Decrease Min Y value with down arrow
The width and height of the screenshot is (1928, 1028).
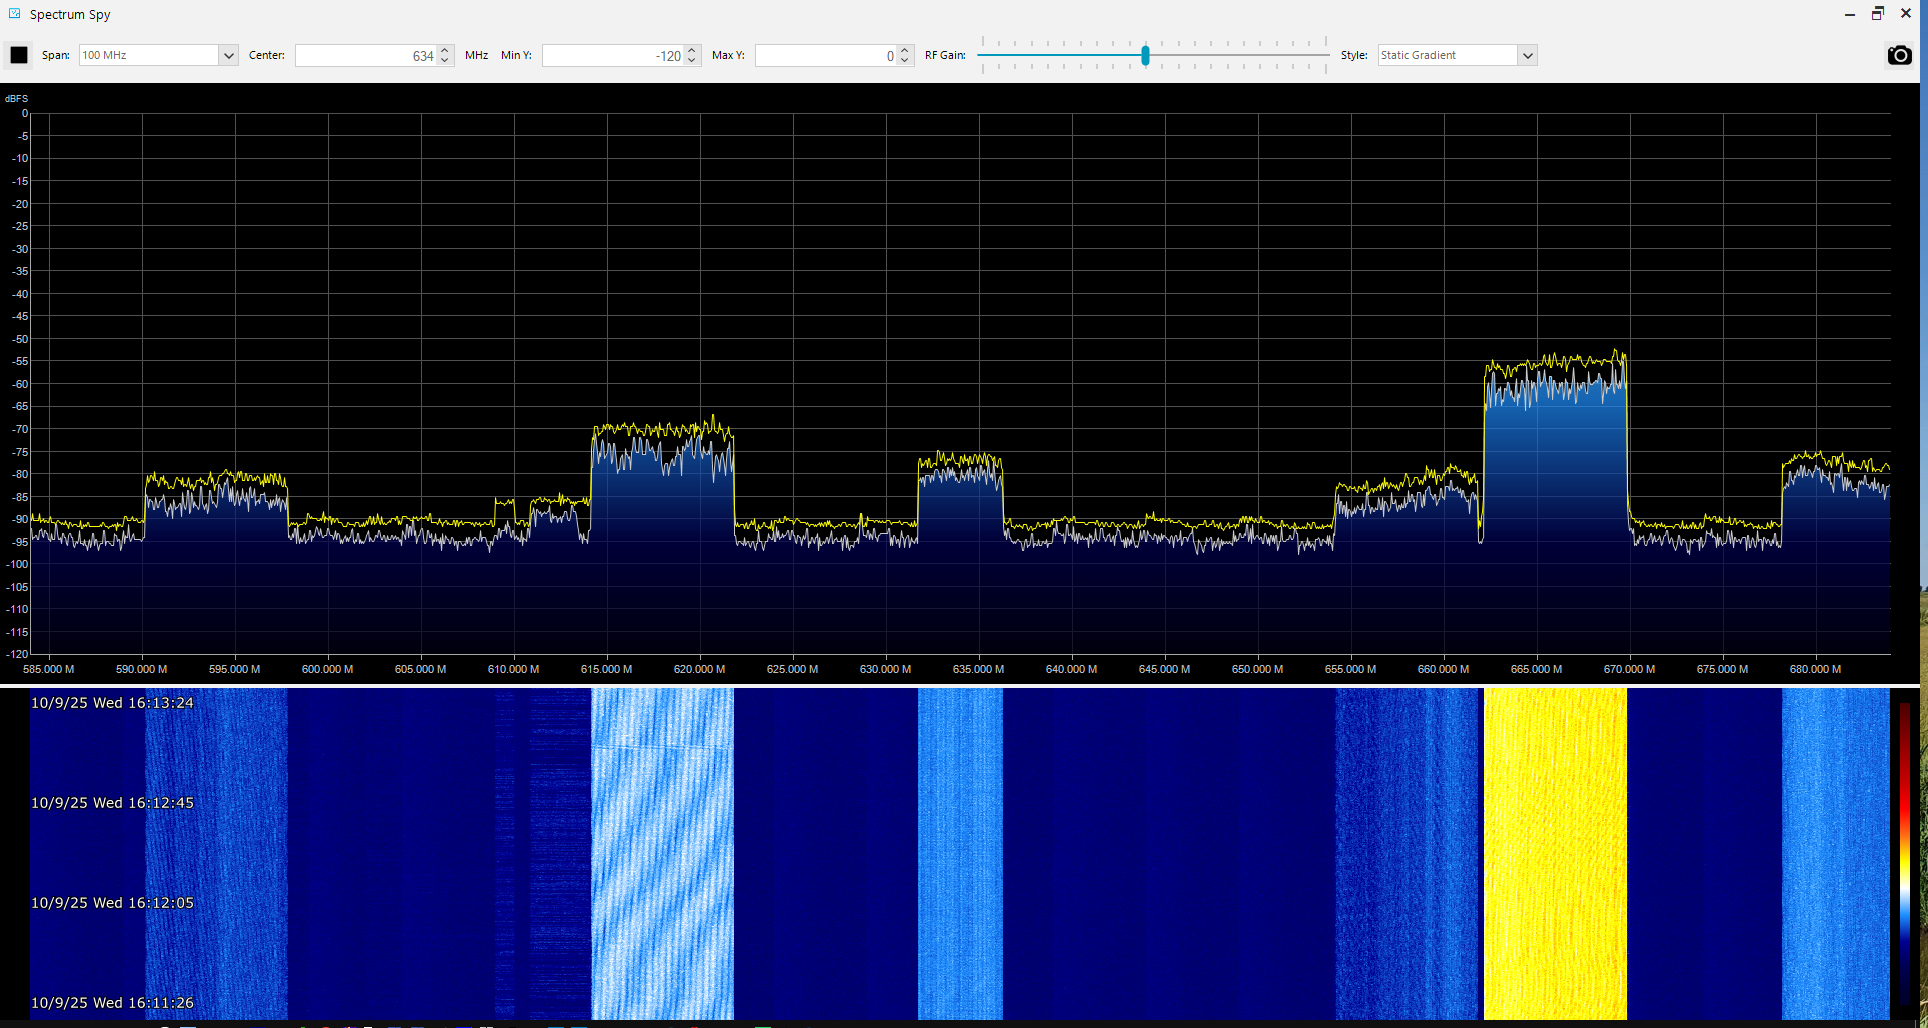tap(692, 61)
